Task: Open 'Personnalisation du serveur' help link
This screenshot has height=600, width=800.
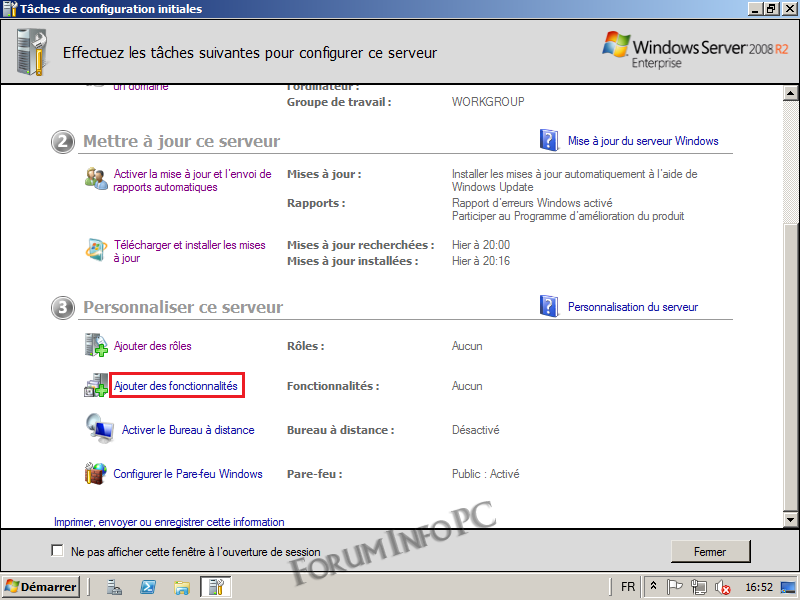Action: (633, 307)
